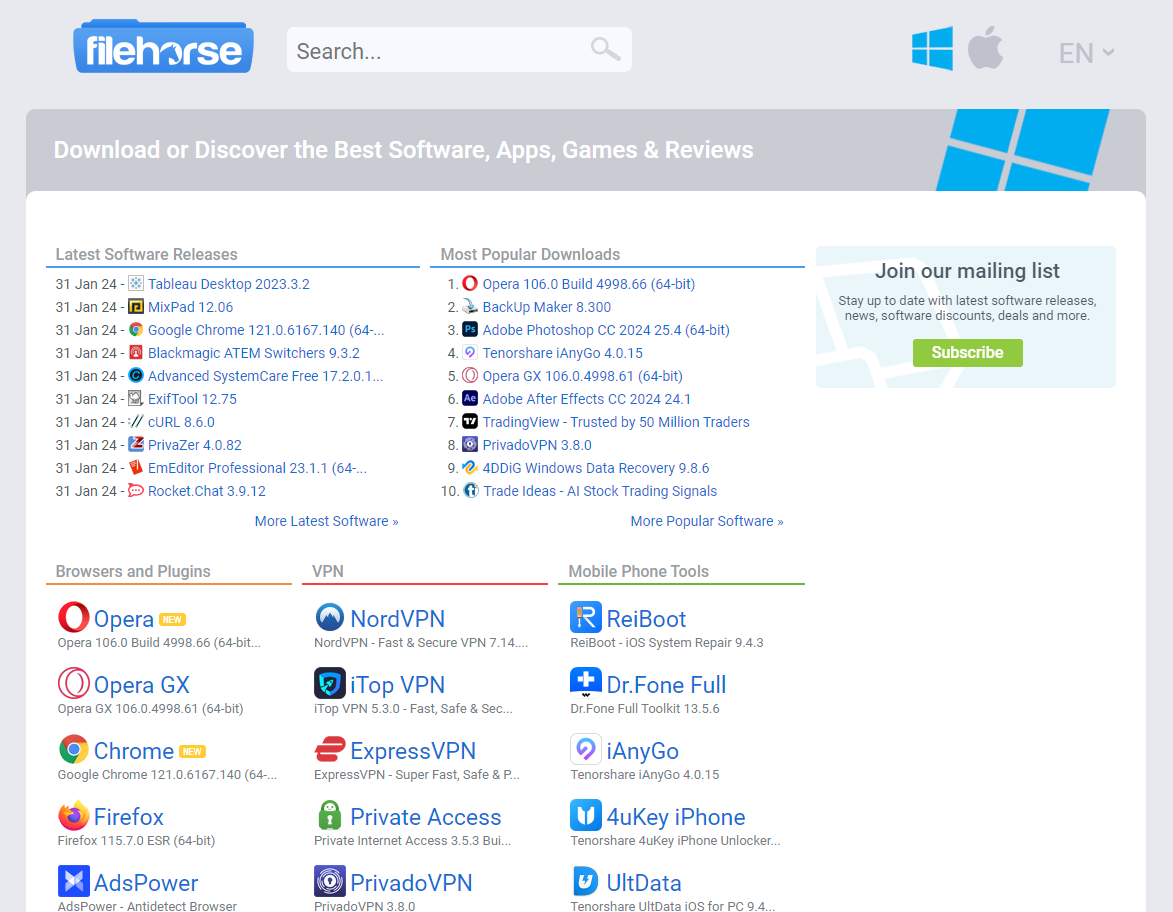Open the ReiBoot title link

point(646,619)
